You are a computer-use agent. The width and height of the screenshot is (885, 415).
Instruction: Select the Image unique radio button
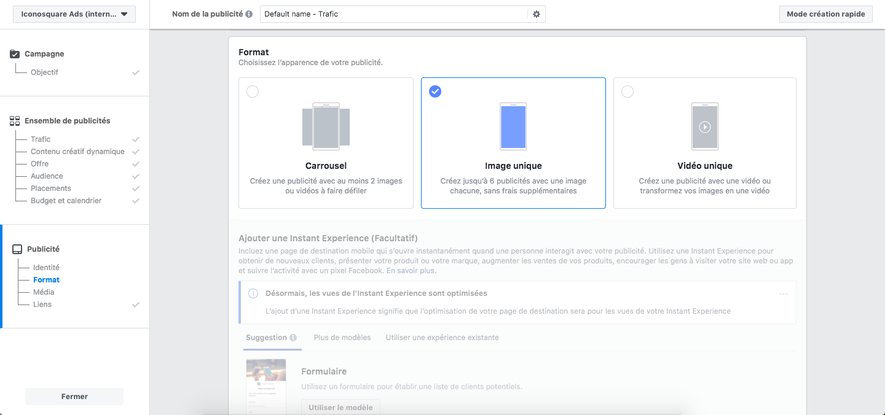435,92
